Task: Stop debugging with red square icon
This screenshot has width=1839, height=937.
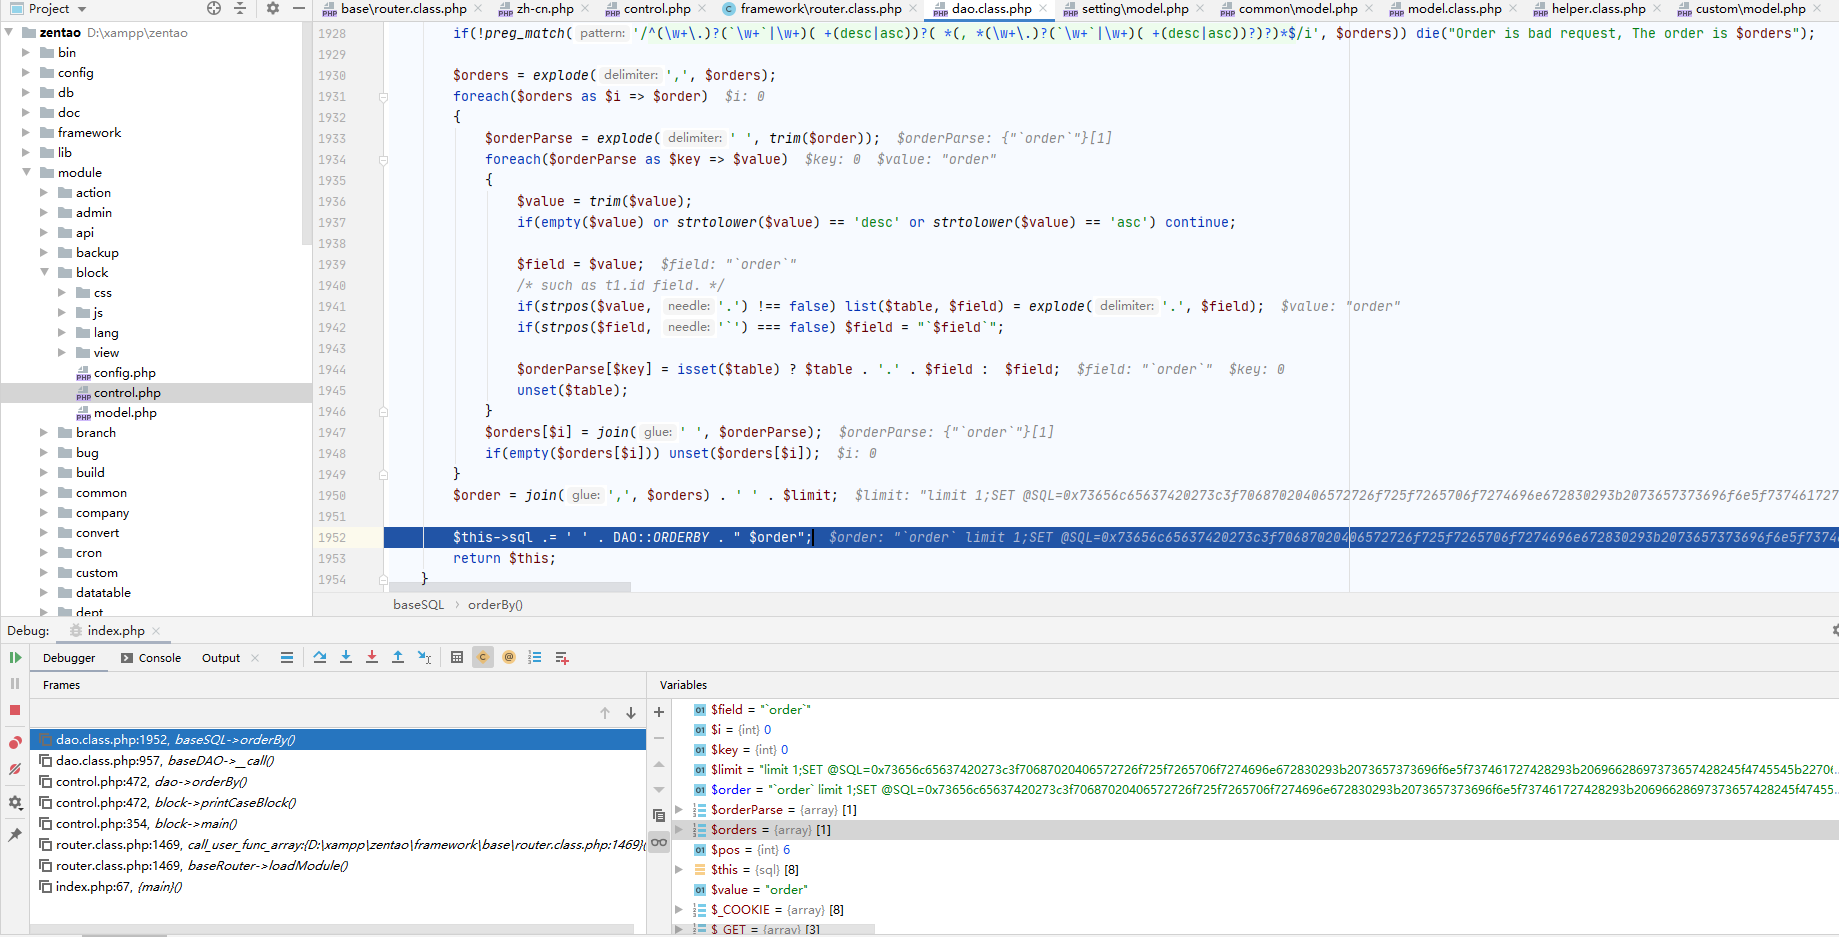Action: (x=15, y=710)
